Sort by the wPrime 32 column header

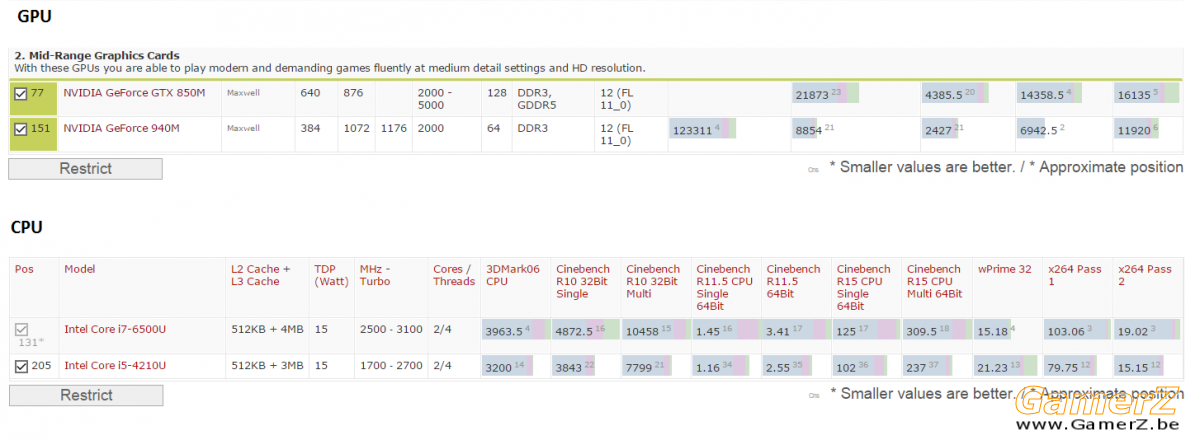click(x=1004, y=269)
